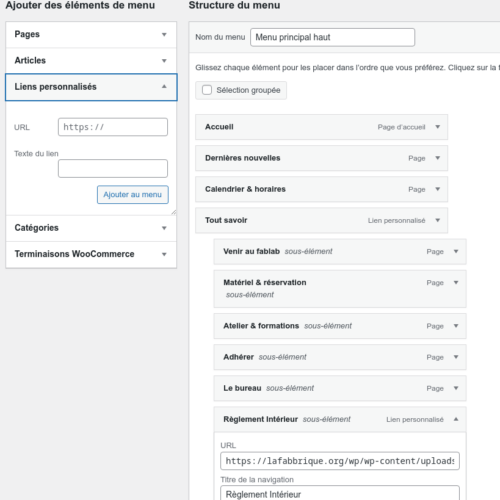
Task: Open Matériel & réservation item arrow
Action: point(456,282)
